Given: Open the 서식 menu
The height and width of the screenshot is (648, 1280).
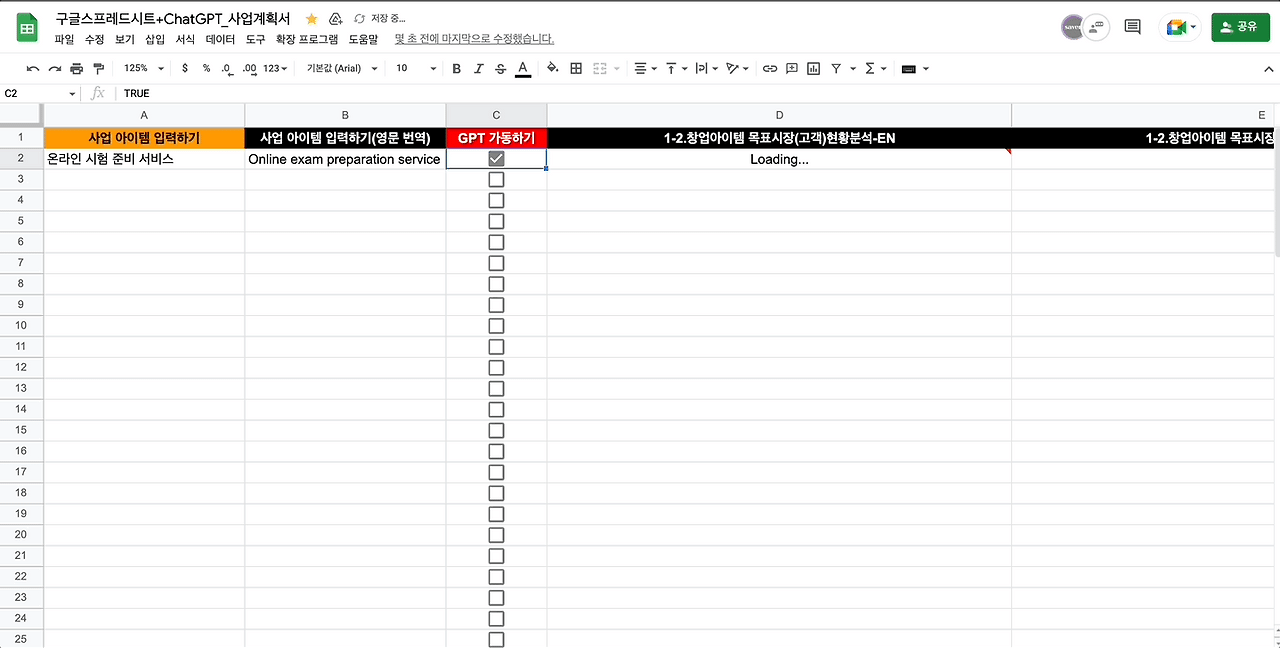Looking at the screenshot, I should pyautogui.click(x=185, y=39).
